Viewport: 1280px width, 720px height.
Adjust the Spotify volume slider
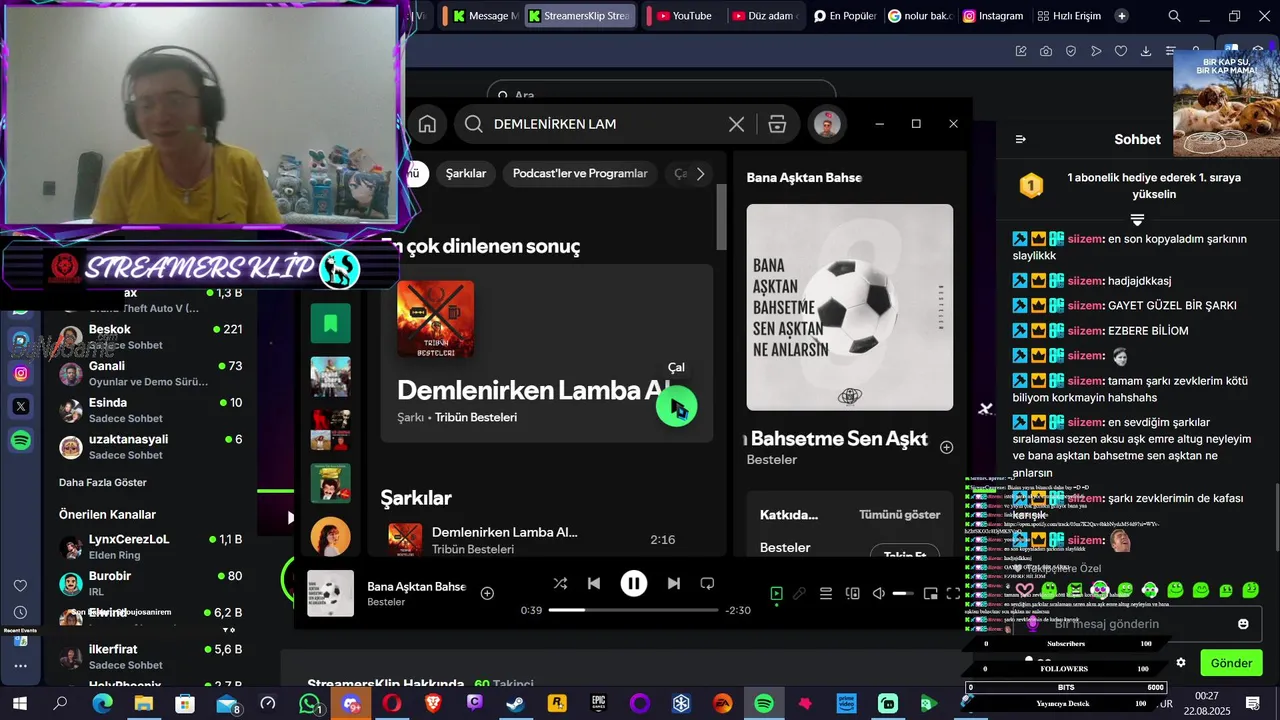[903, 594]
